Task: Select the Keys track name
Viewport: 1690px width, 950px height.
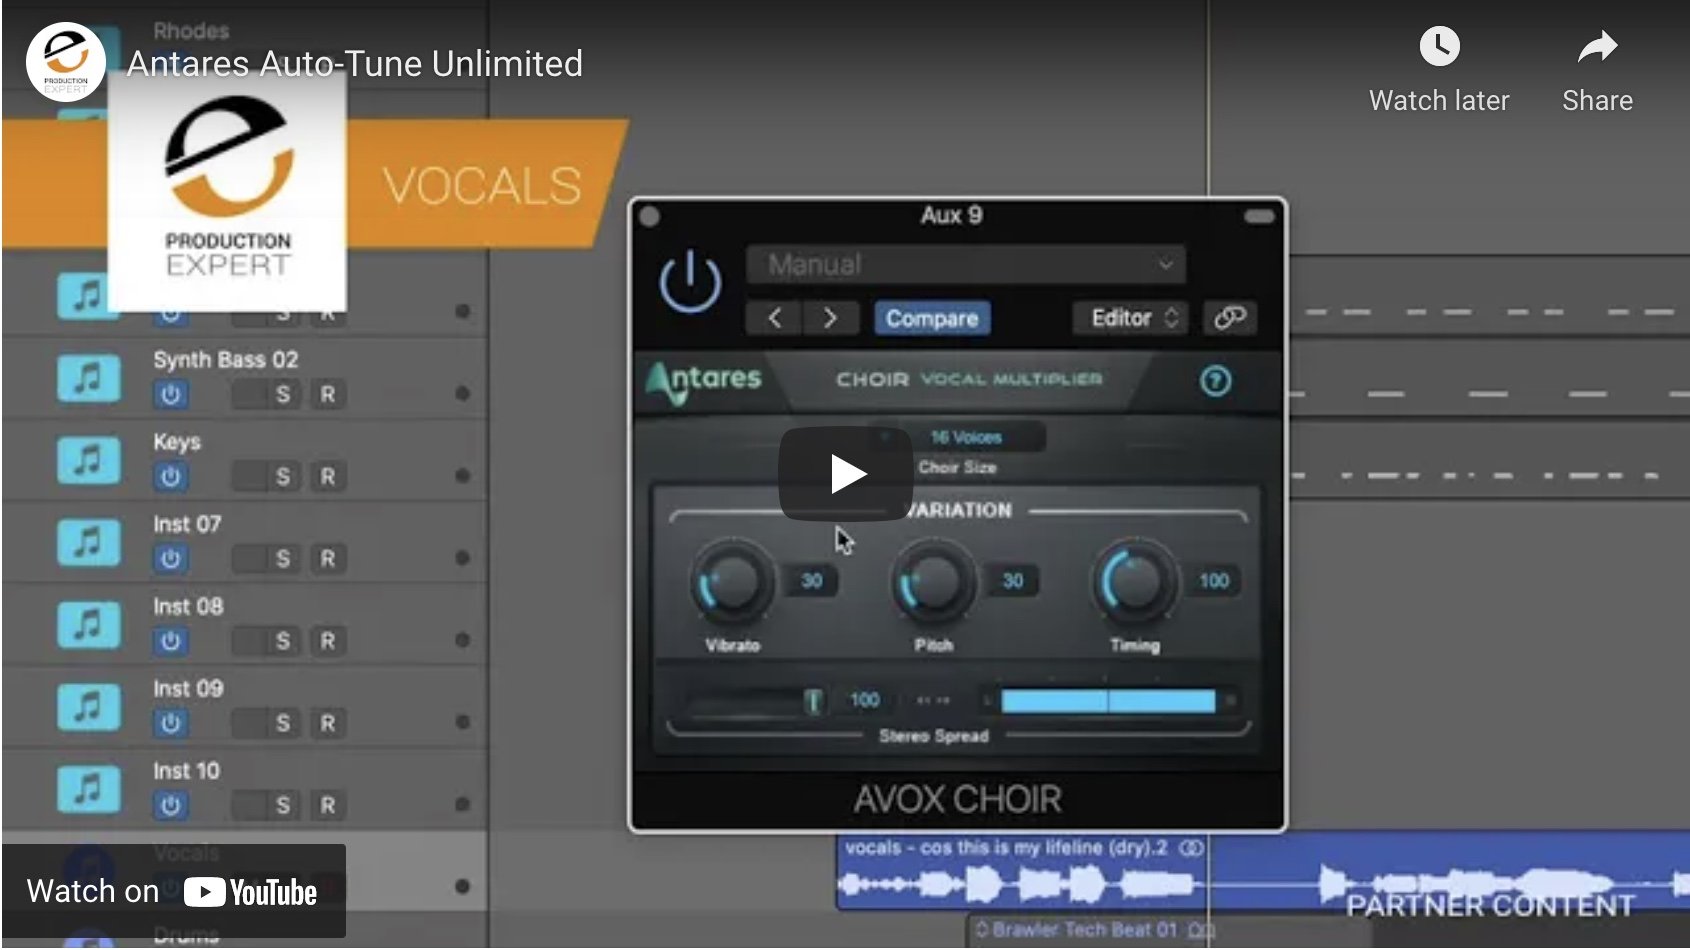Action: [177, 442]
